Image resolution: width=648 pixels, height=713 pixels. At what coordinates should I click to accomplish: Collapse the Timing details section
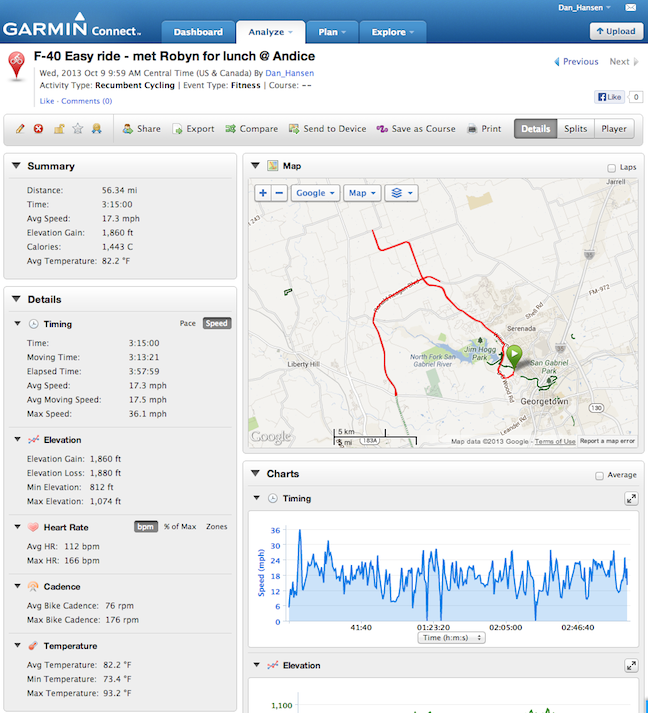click(17, 323)
